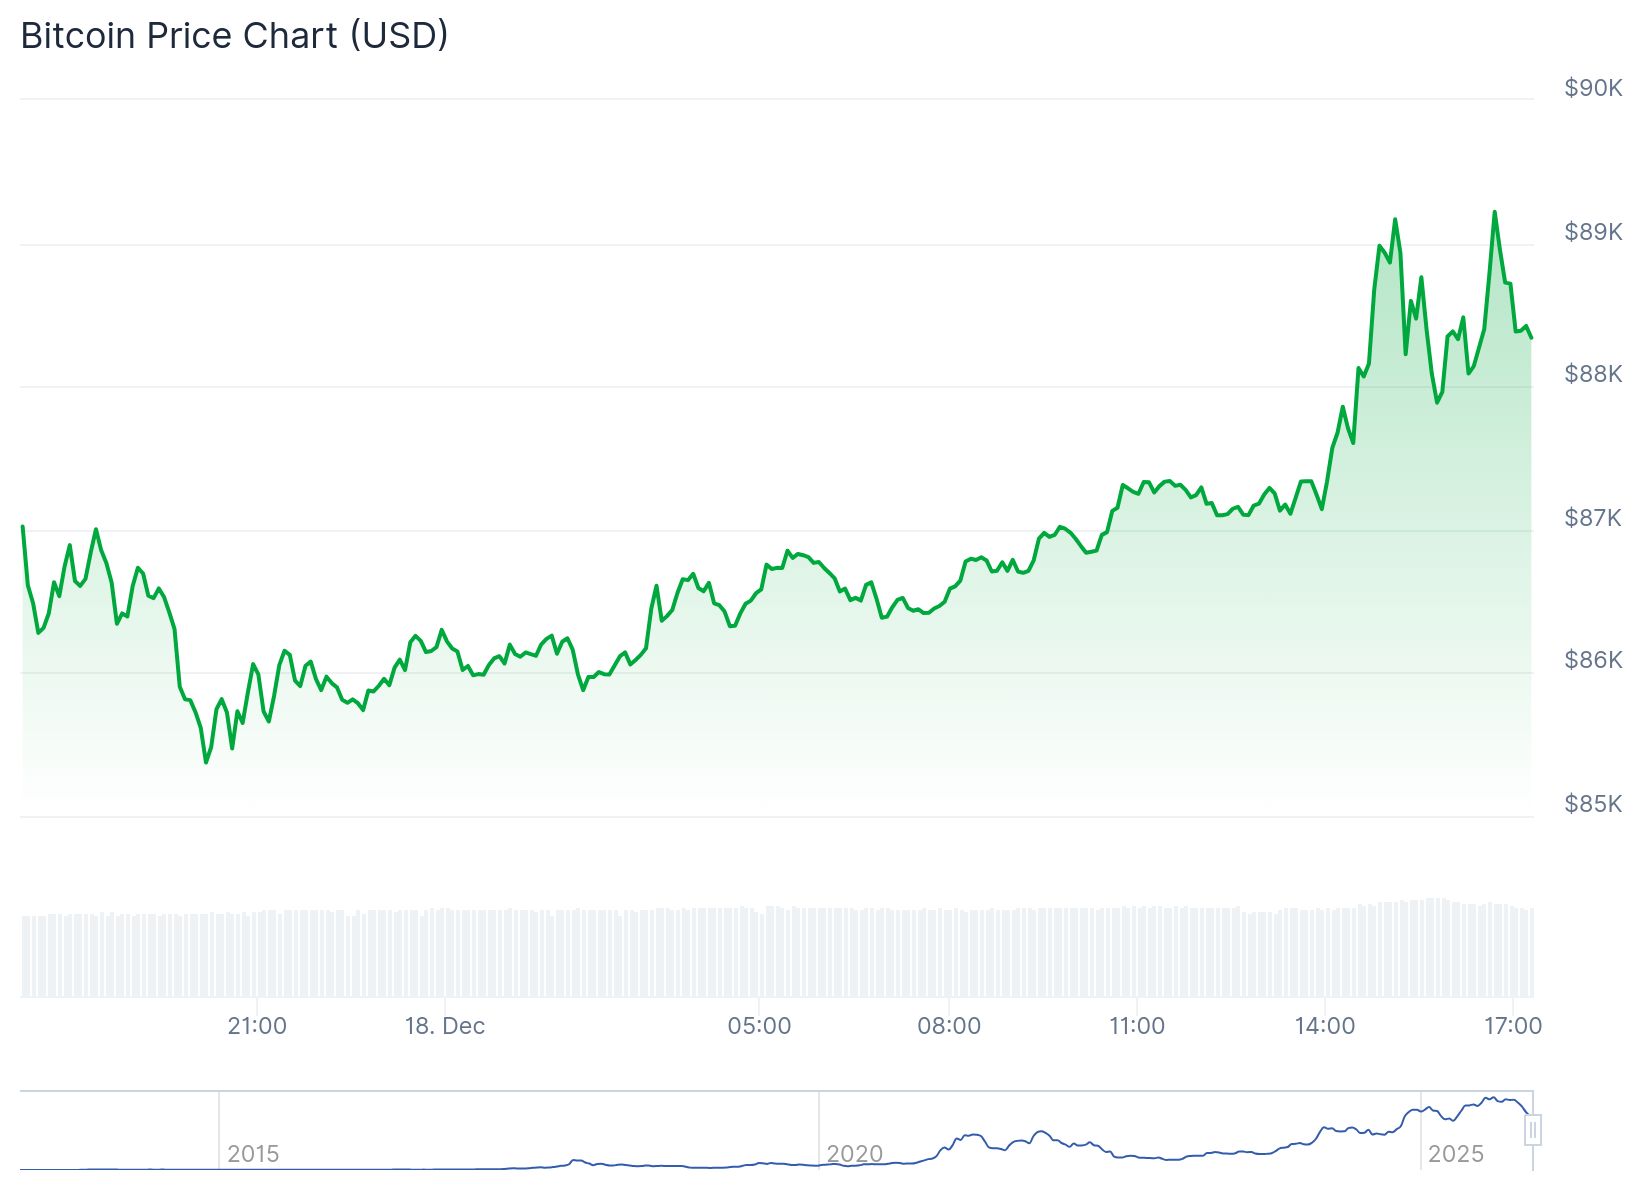The width and height of the screenshot is (1644, 1200).
Task: Click the $85K price axis label
Action: 1593,804
